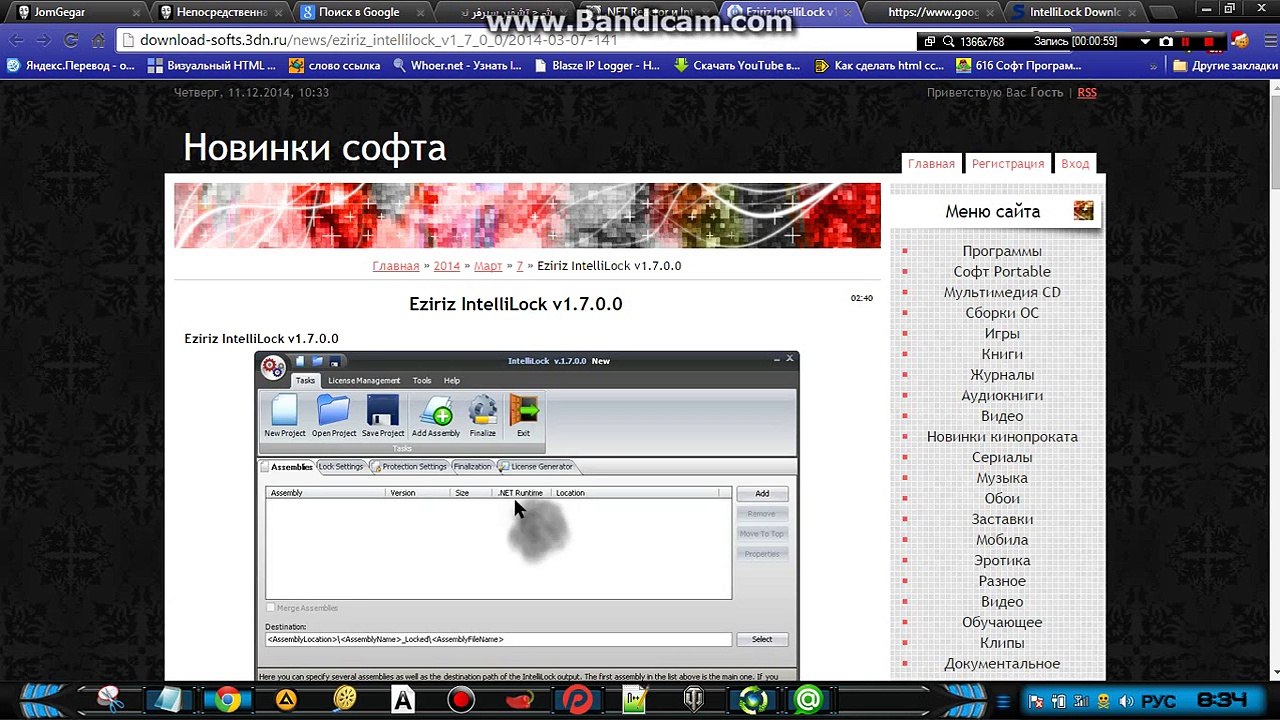Click the РУС language indicator
Screen dimensions: 1280x720
(x=1159, y=701)
